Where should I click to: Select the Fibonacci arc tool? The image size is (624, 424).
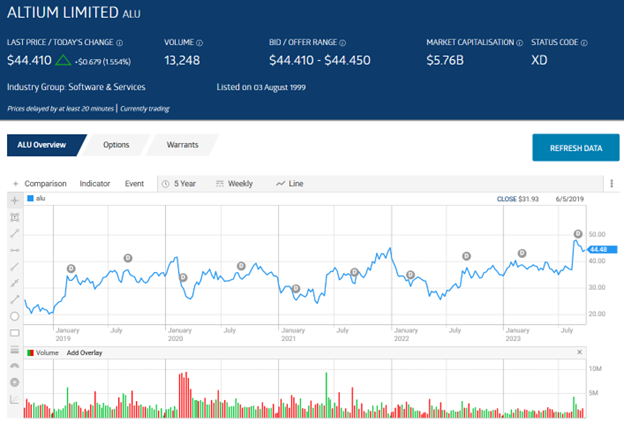point(15,366)
